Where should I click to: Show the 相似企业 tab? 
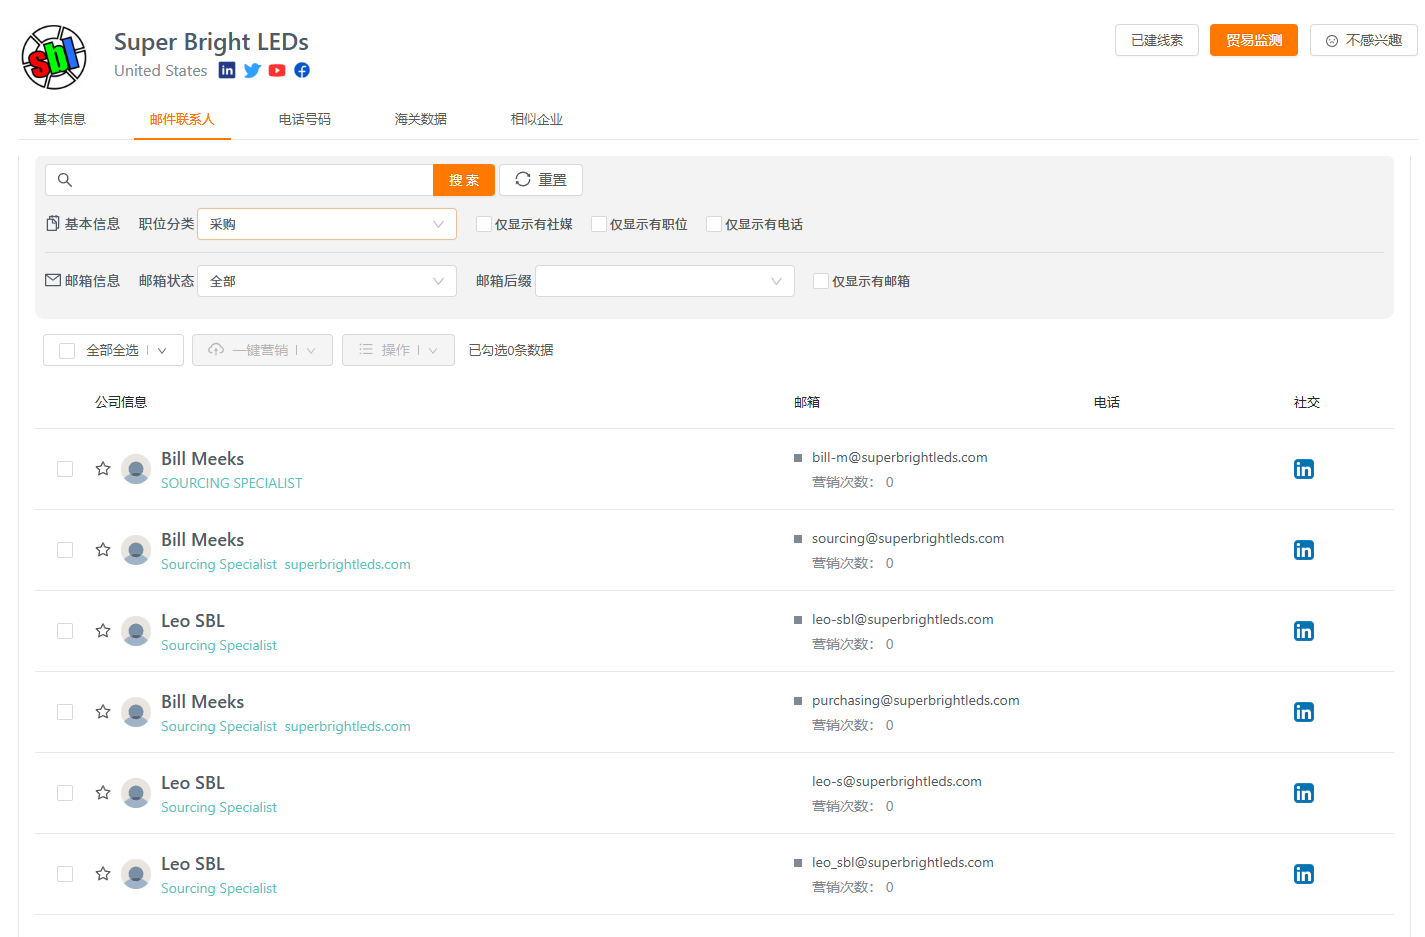point(537,119)
